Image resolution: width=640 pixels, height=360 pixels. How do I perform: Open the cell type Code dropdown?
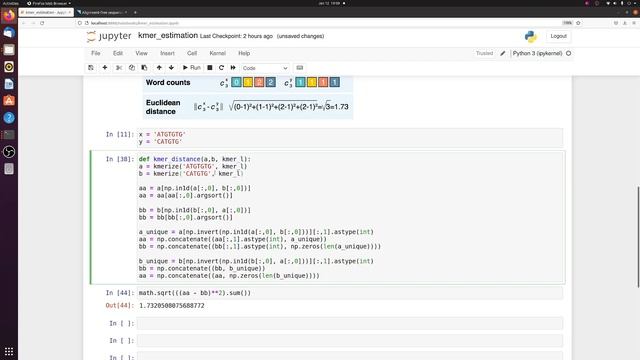(x=265, y=68)
